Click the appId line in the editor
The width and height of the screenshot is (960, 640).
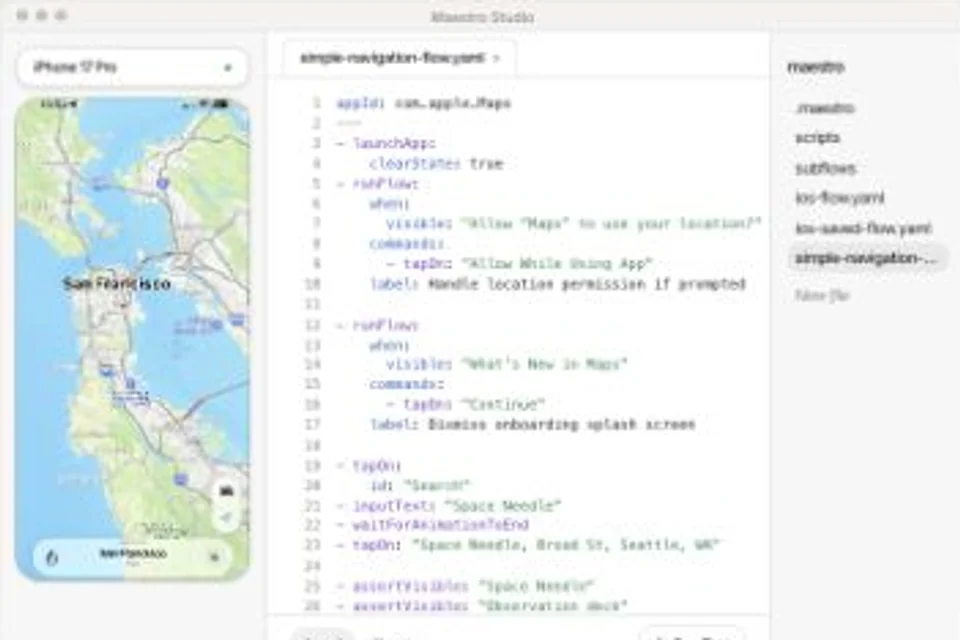pyautogui.click(x=423, y=103)
